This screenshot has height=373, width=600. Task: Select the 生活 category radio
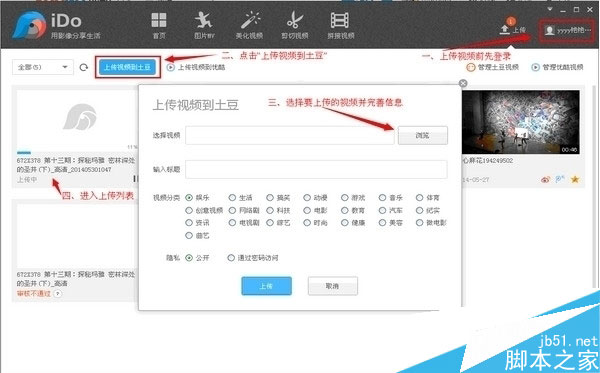(x=232, y=198)
